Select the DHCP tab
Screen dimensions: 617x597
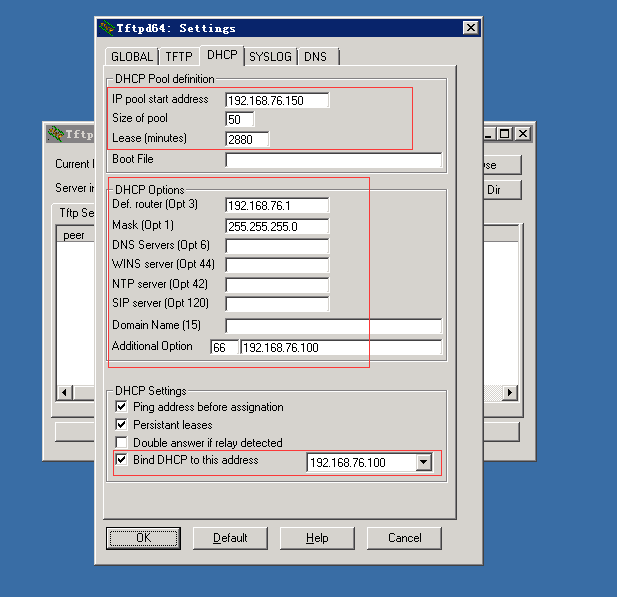click(x=222, y=55)
